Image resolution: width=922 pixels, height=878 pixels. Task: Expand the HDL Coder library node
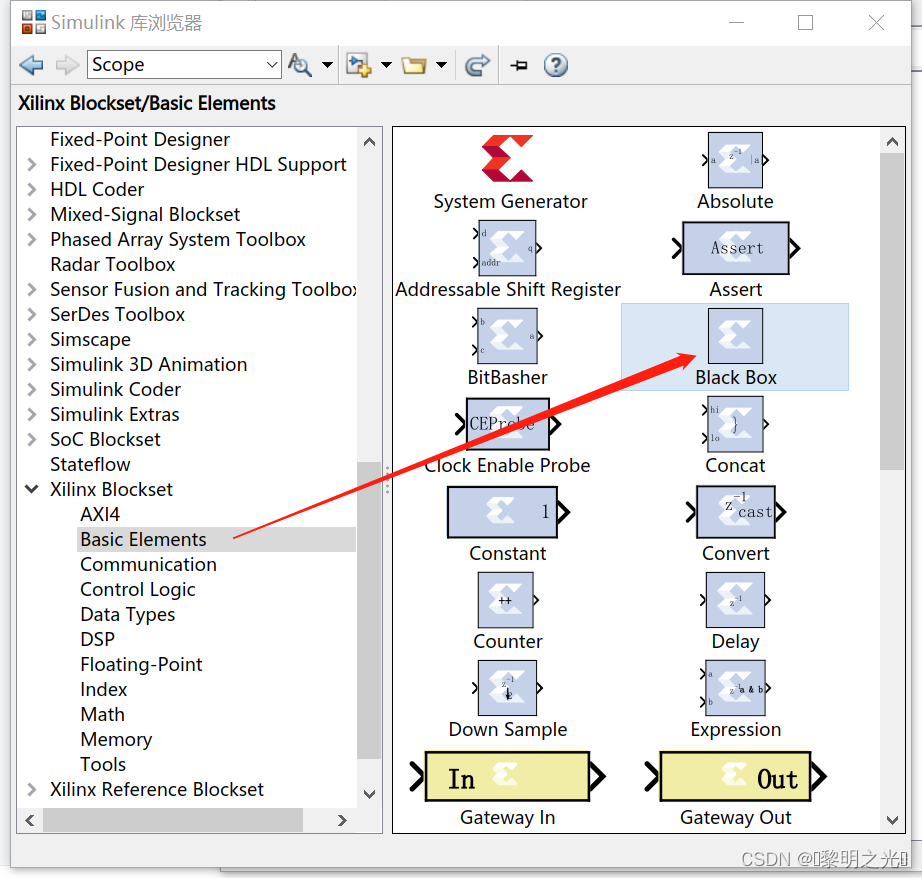click(32, 189)
